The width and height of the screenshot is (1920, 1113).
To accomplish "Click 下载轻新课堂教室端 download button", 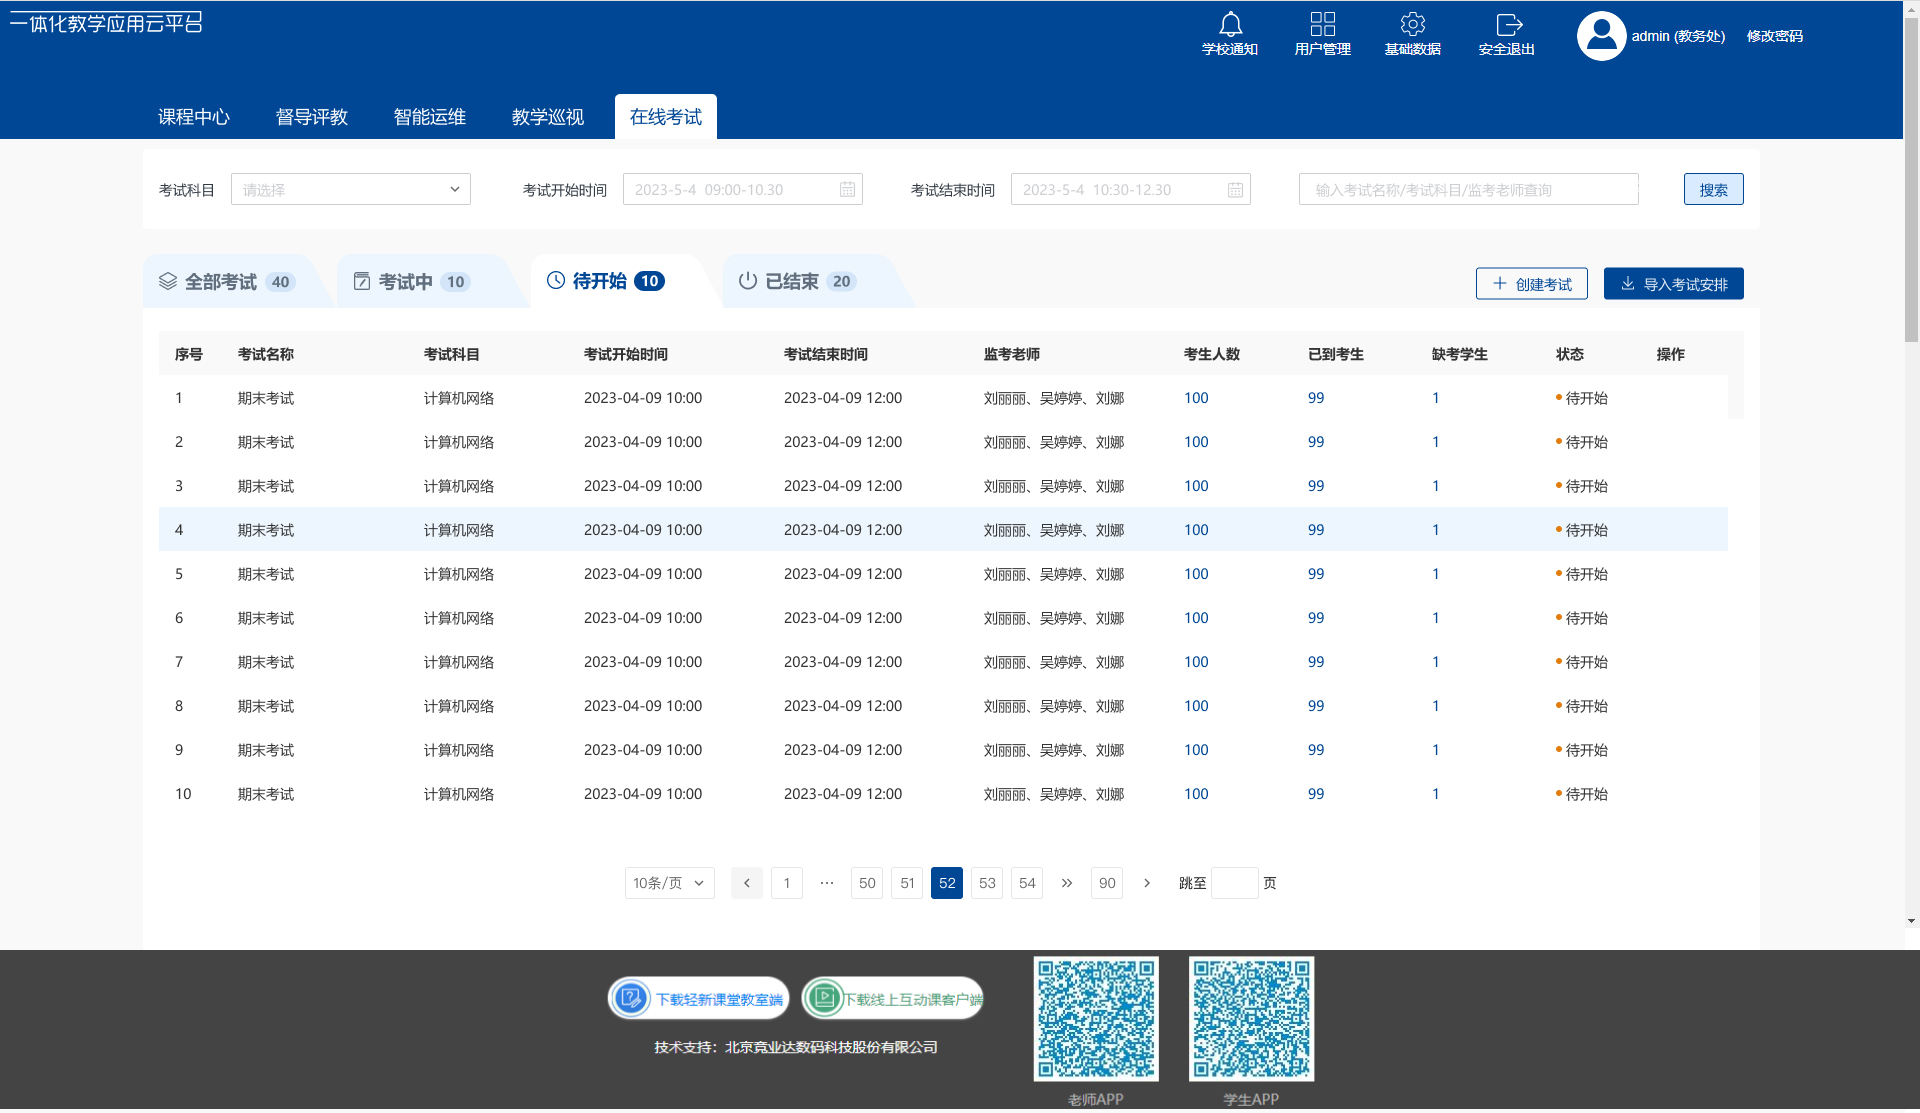I will pyautogui.click(x=699, y=998).
